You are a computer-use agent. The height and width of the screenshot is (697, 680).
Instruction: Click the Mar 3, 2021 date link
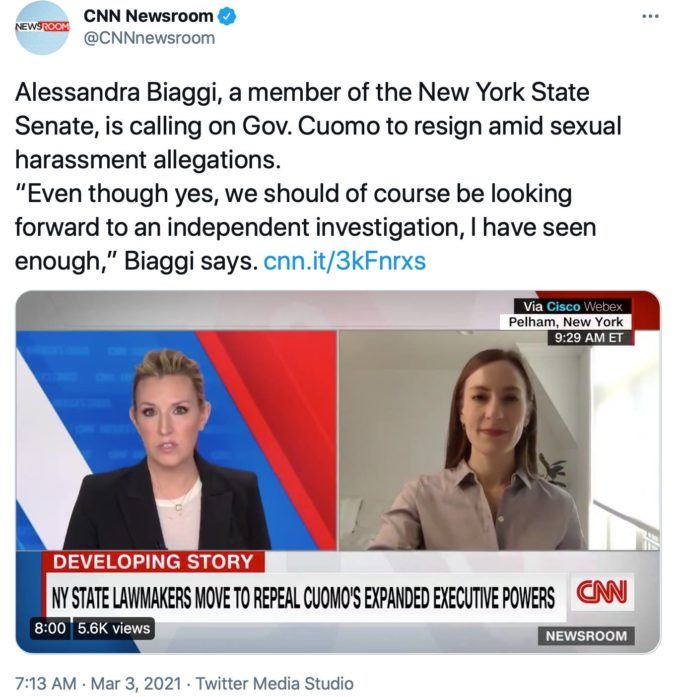(136, 683)
